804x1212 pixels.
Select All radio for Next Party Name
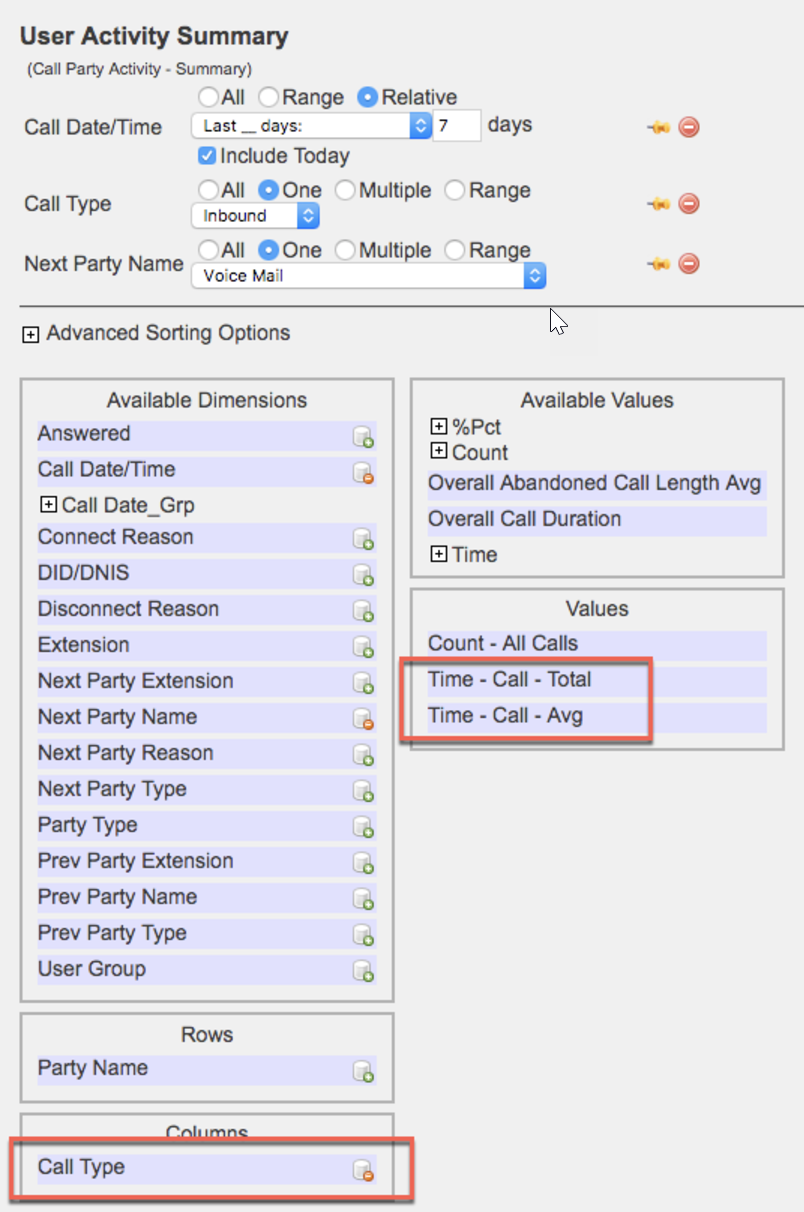(x=208, y=250)
